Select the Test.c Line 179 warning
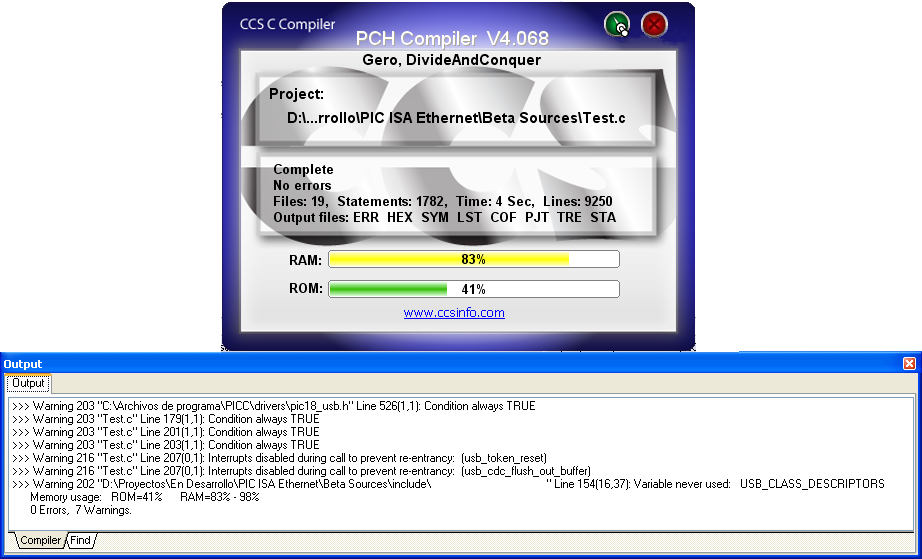 pyautogui.click(x=166, y=419)
